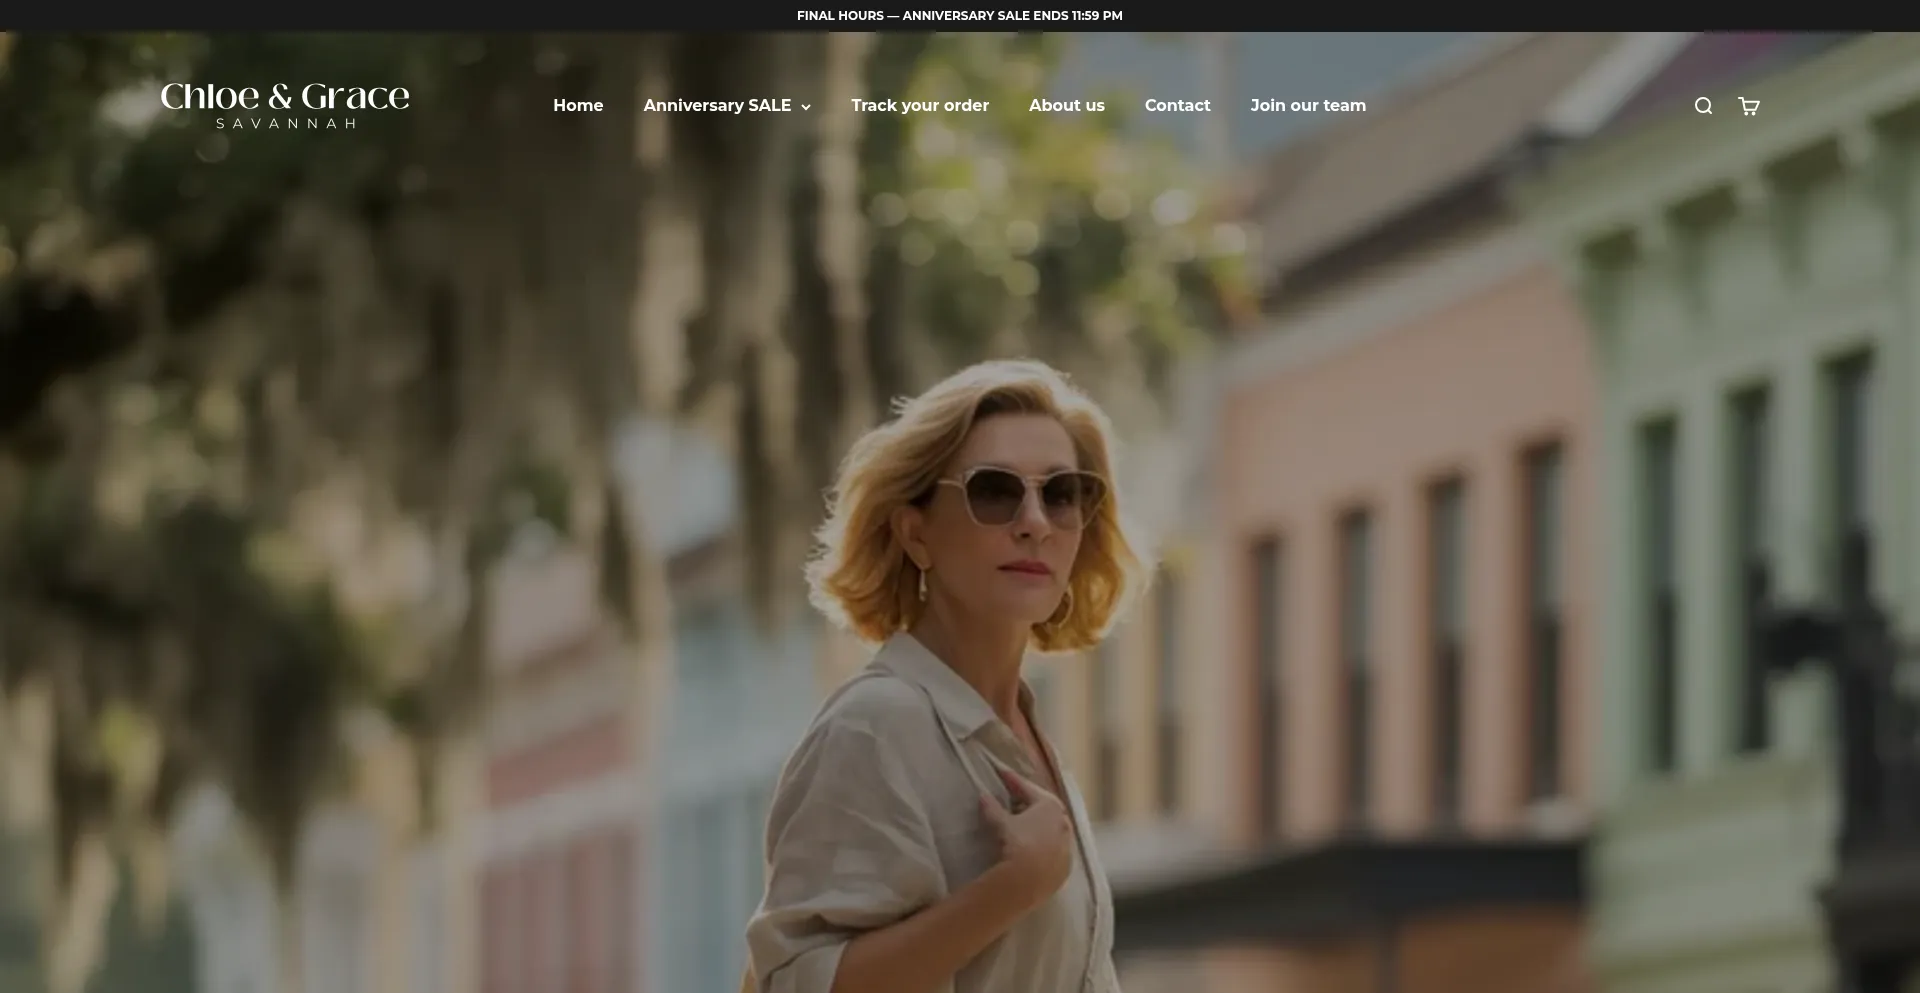The image size is (1920, 993).
Task: Expand the Anniversary SALE chevron arrow
Action: (806, 107)
